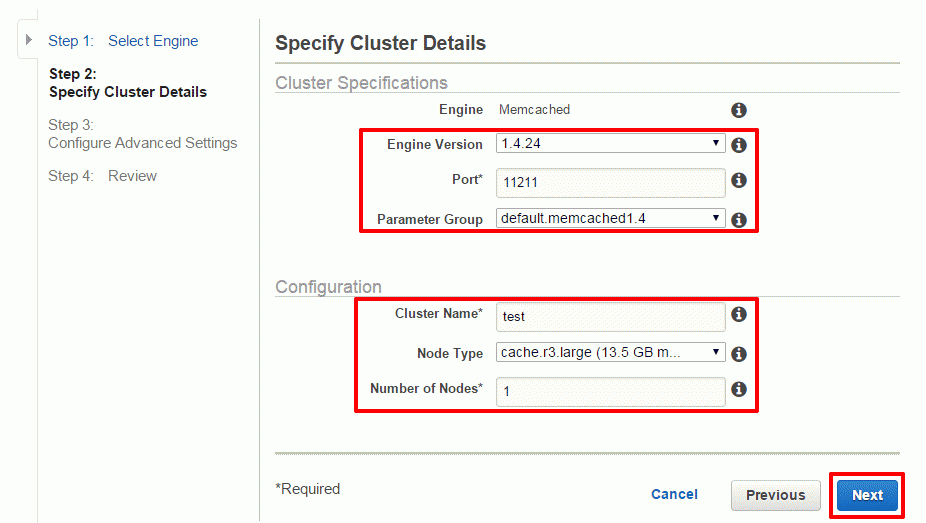
Task: Click info icon beside Number of Nodes
Action: coord(738,389)
